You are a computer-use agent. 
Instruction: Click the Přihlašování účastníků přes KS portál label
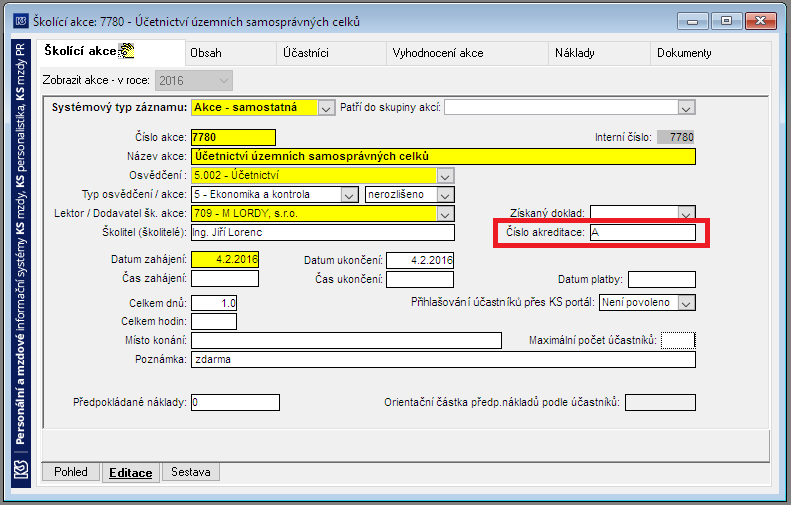[502, 303]
